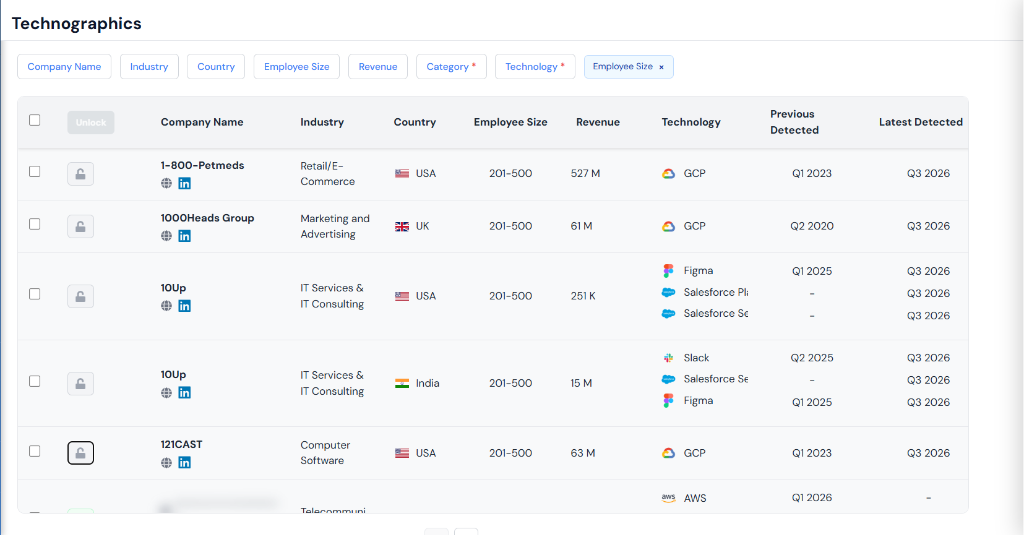Check the 1-800-Petmeds row checkbox

click(x=35, y=172)
